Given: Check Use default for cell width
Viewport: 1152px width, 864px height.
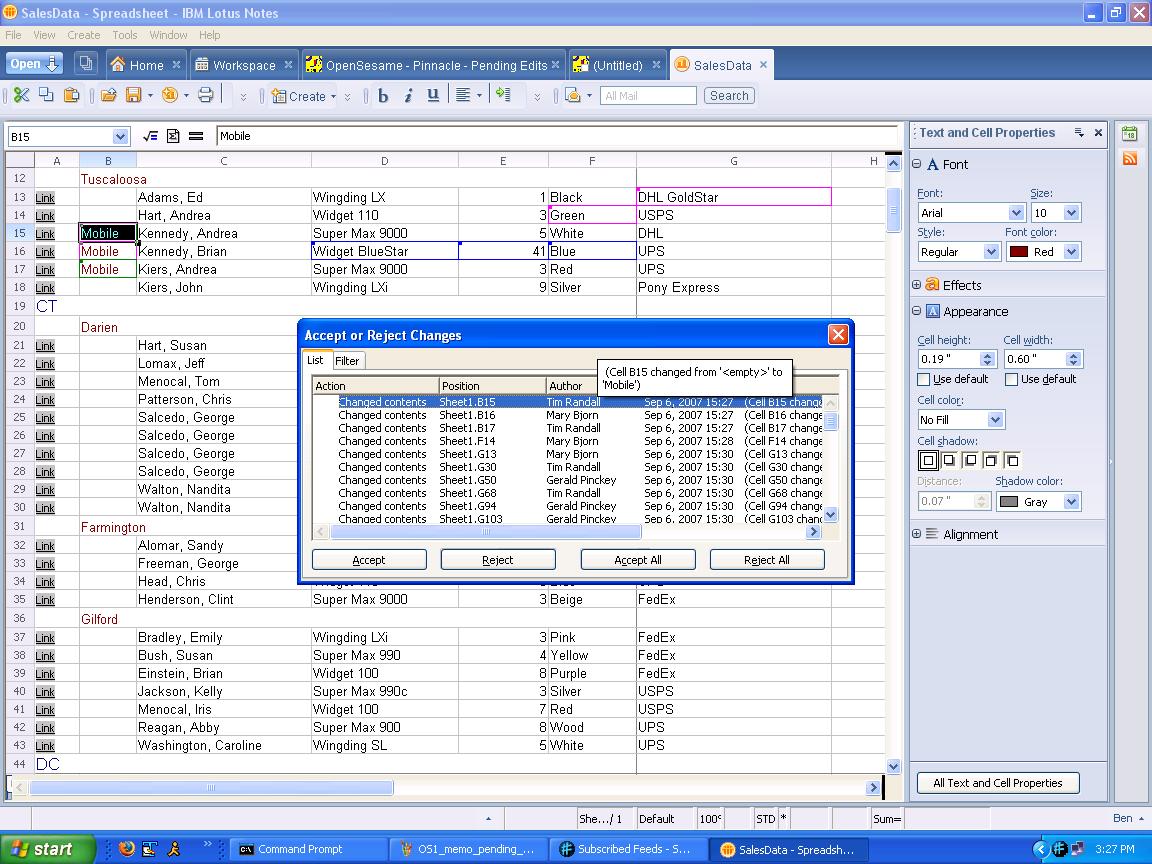Looking at the screenshot, I should (x=1011, y=380).
